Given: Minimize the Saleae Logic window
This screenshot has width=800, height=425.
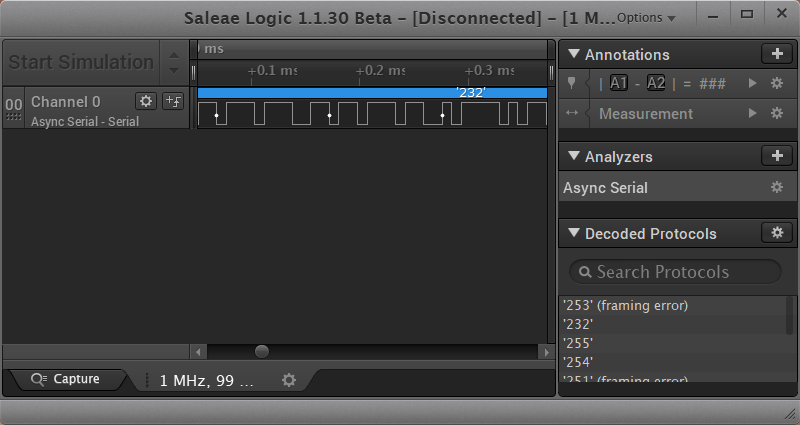Looking at the screenshot, I should point(713,16).
